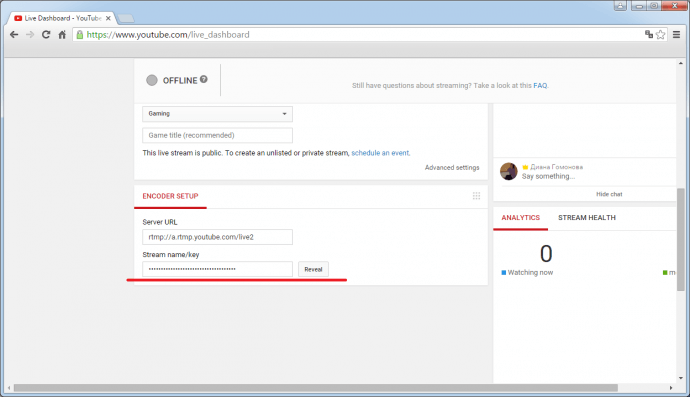Click the Stream name/key field

(x=217, y=269)
